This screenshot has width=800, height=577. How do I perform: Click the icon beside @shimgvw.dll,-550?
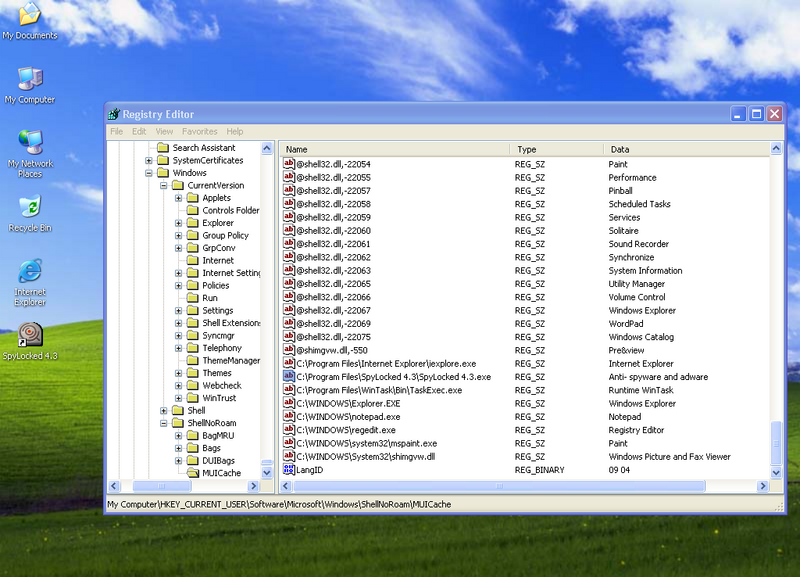tap(289, 350)
